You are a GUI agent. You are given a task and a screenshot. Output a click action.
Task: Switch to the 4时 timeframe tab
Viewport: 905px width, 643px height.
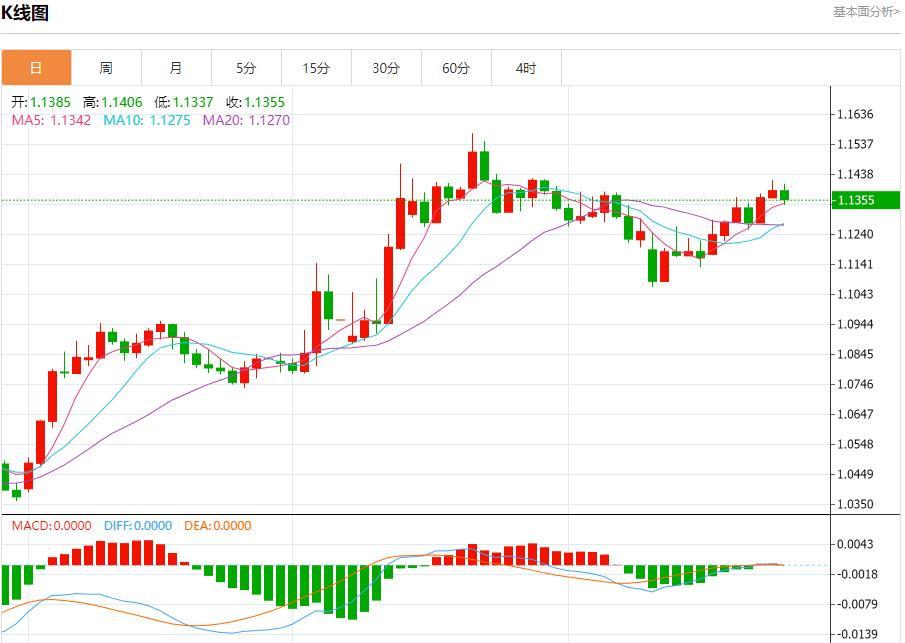pos(526,68)
